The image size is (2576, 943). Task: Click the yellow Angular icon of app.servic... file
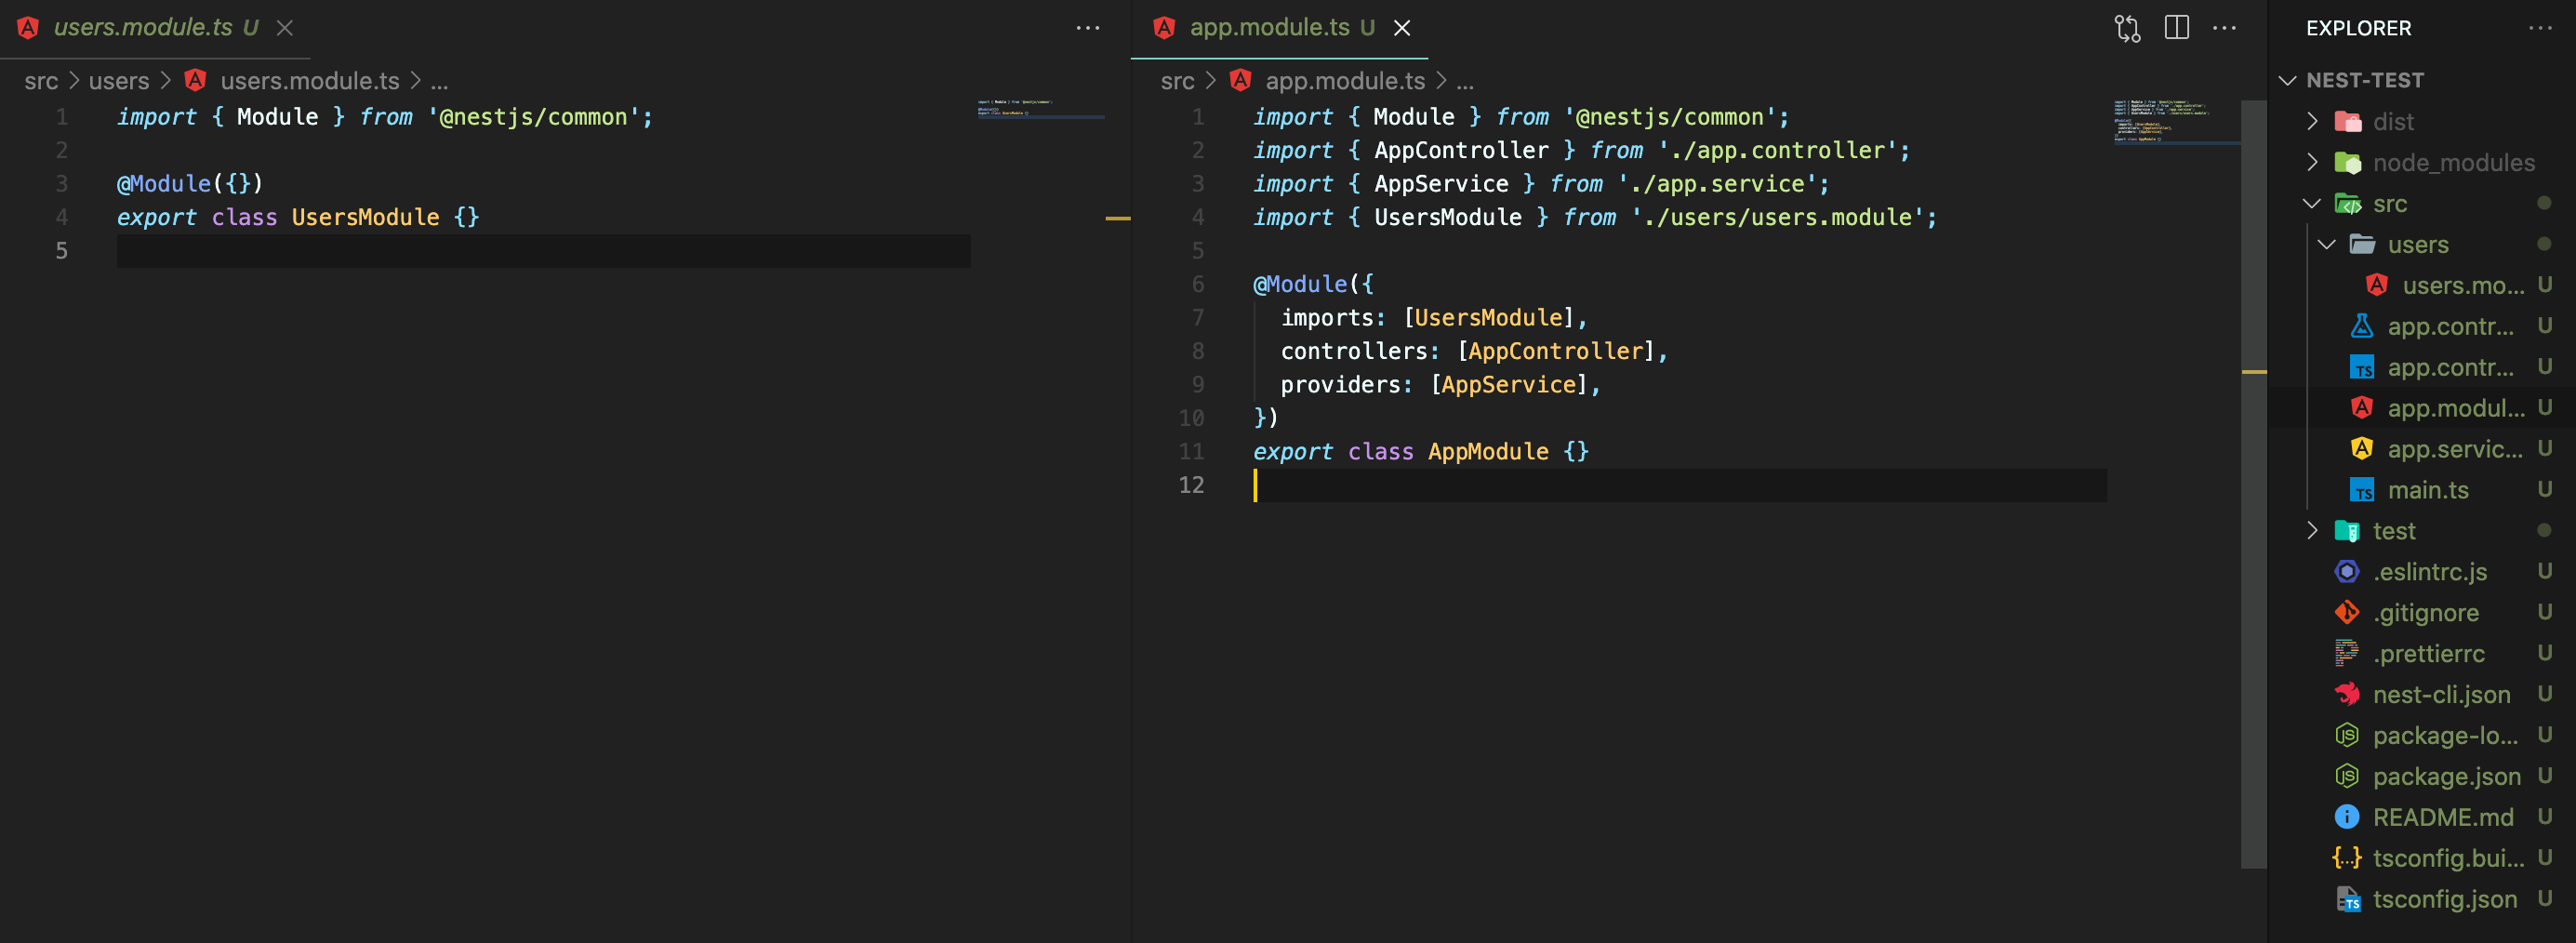[2361, 449]
